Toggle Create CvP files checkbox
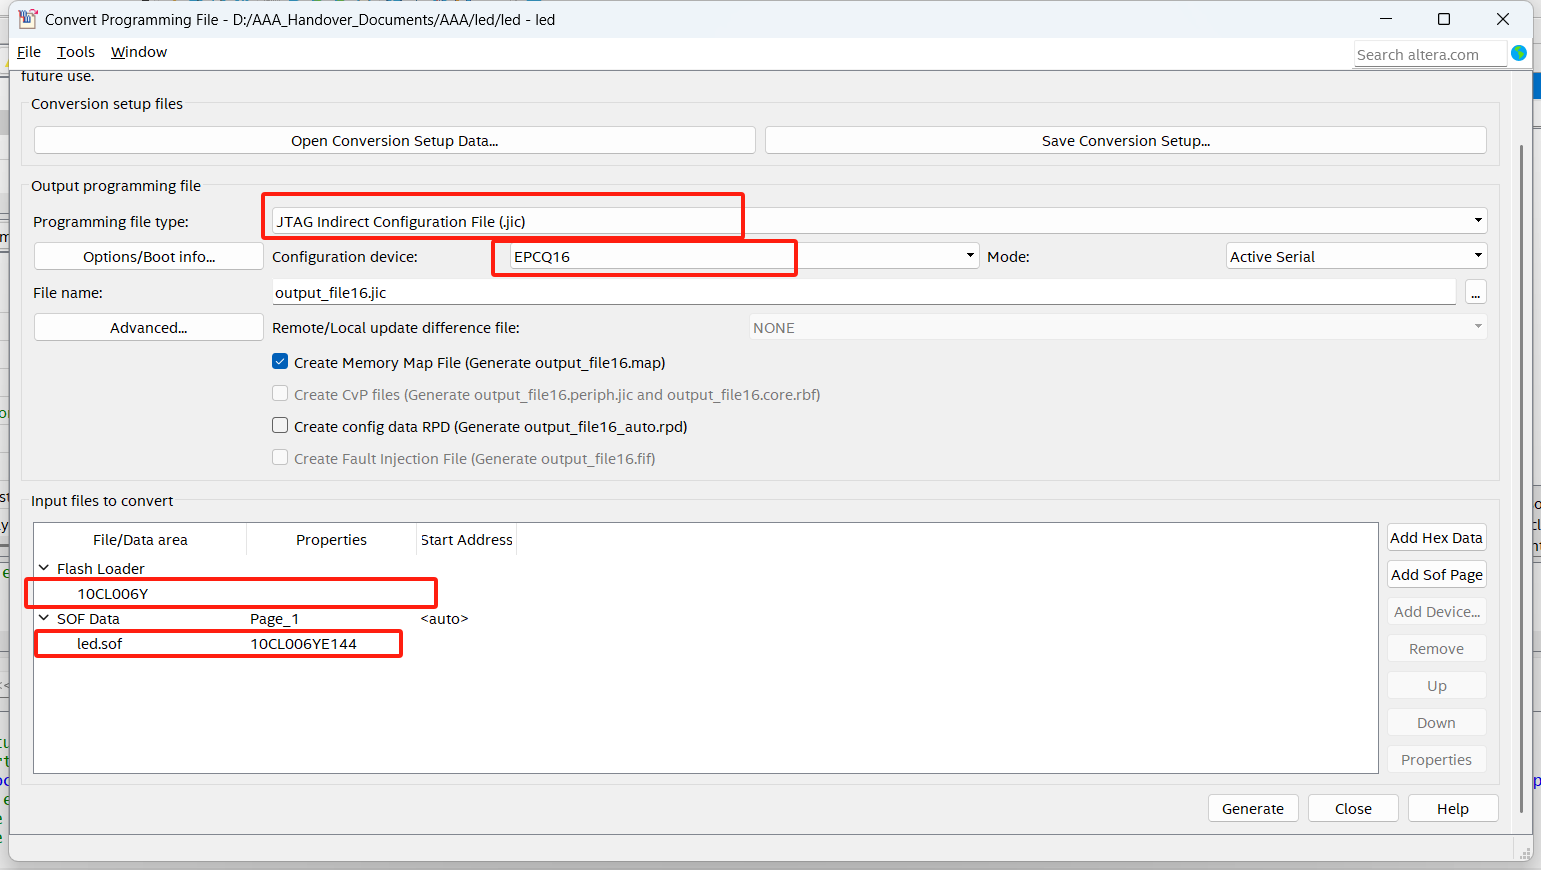Screen dimensions: 1541x870 click(x=280, y=394)
